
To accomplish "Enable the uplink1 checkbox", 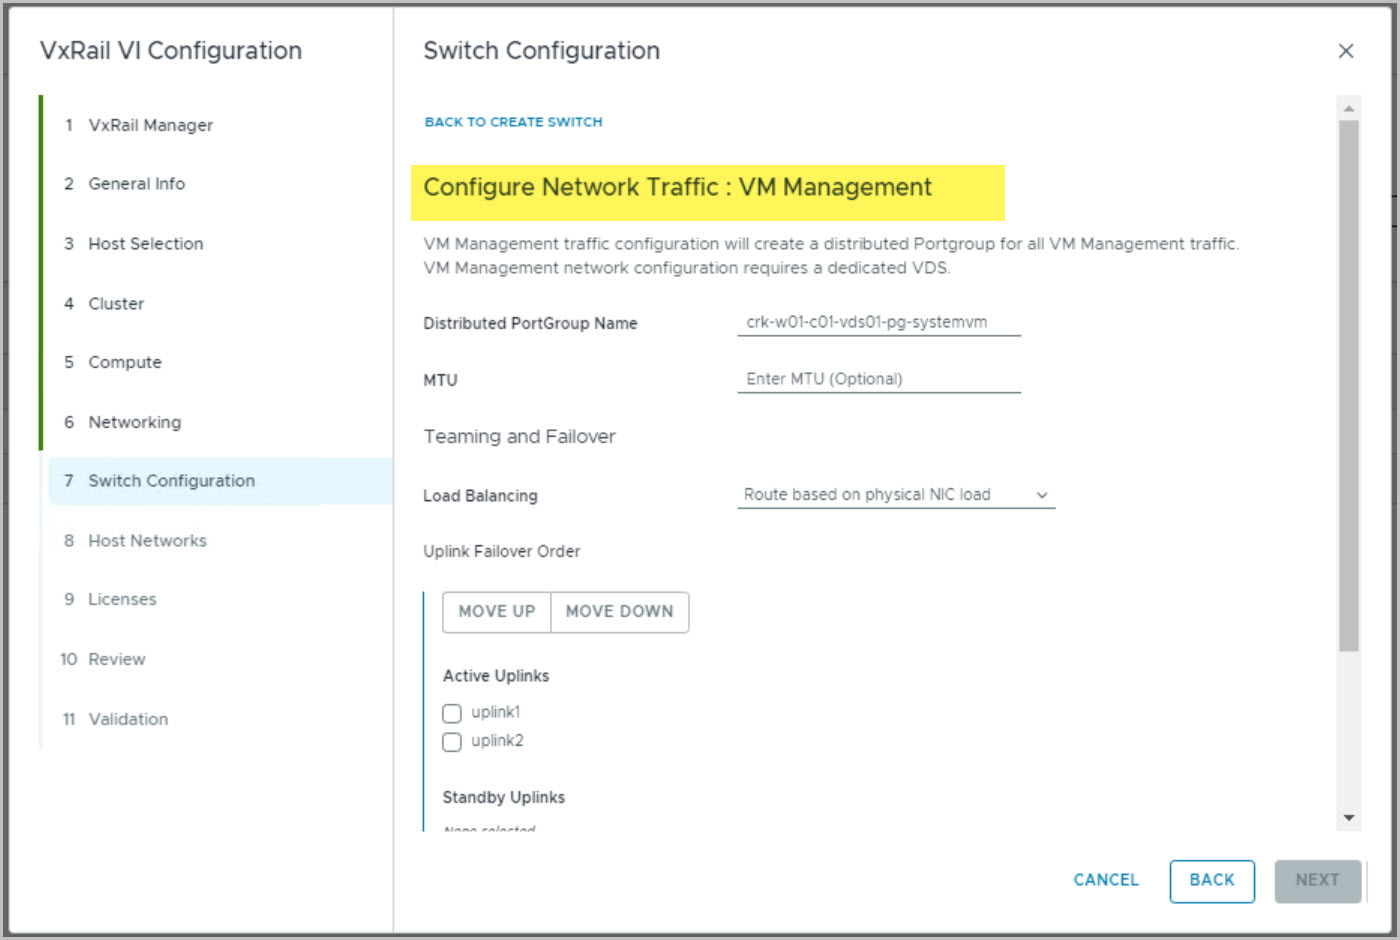I will (x=452, y=713).
